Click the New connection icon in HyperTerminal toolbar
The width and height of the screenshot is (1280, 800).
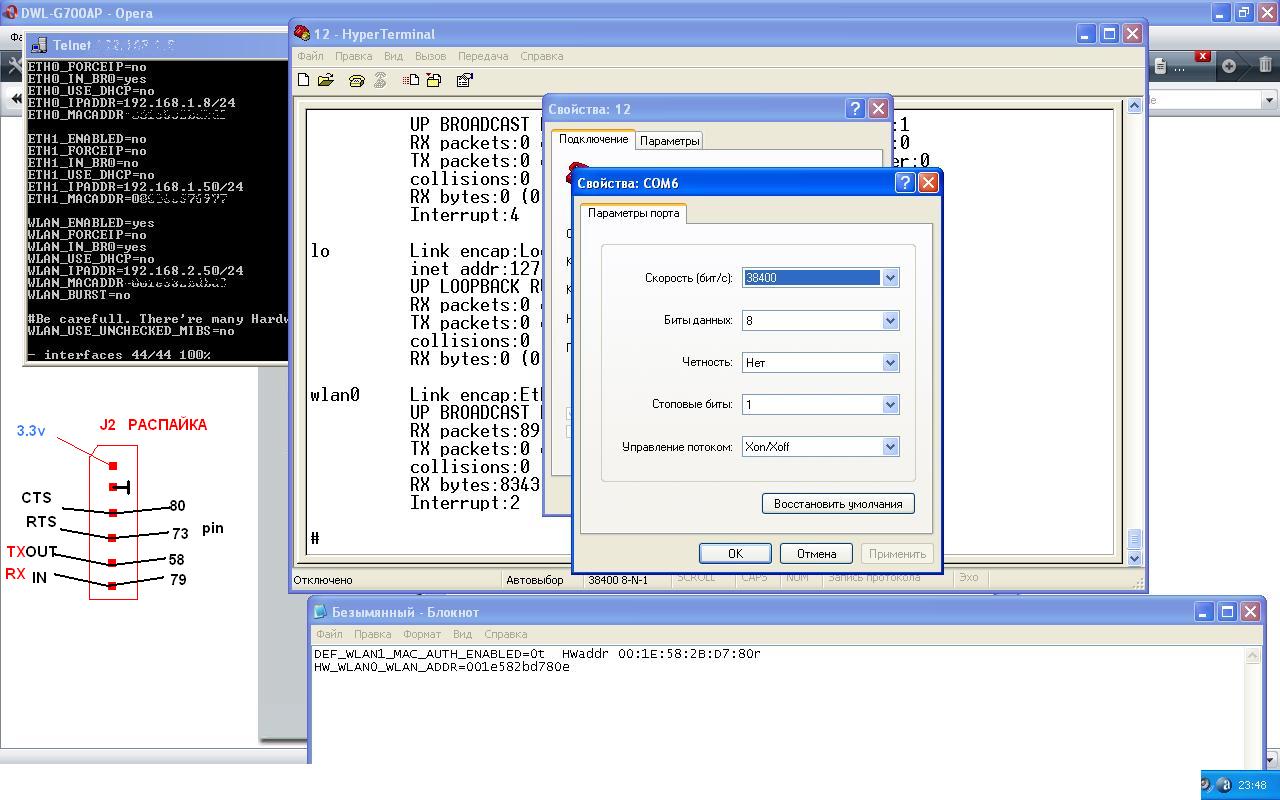click(304, 80)
